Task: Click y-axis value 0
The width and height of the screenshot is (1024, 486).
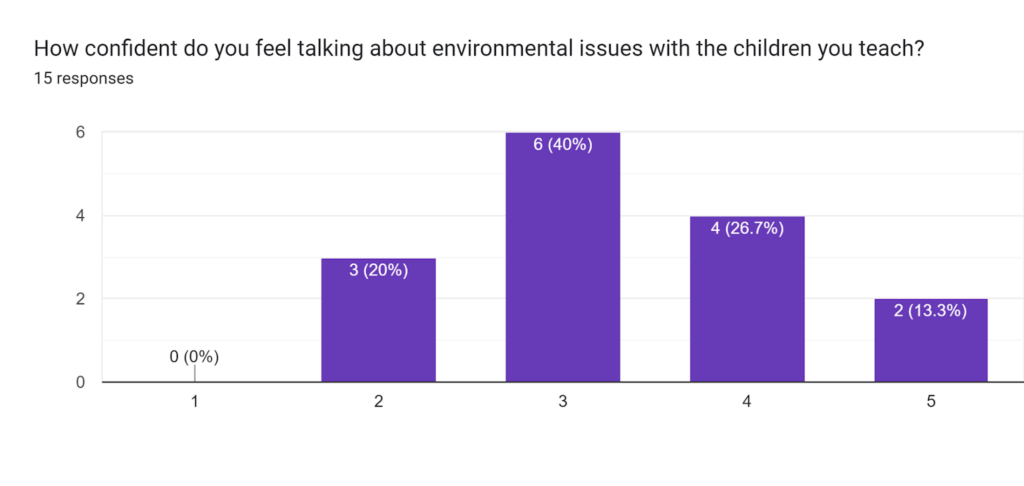Action: [78, 382]
